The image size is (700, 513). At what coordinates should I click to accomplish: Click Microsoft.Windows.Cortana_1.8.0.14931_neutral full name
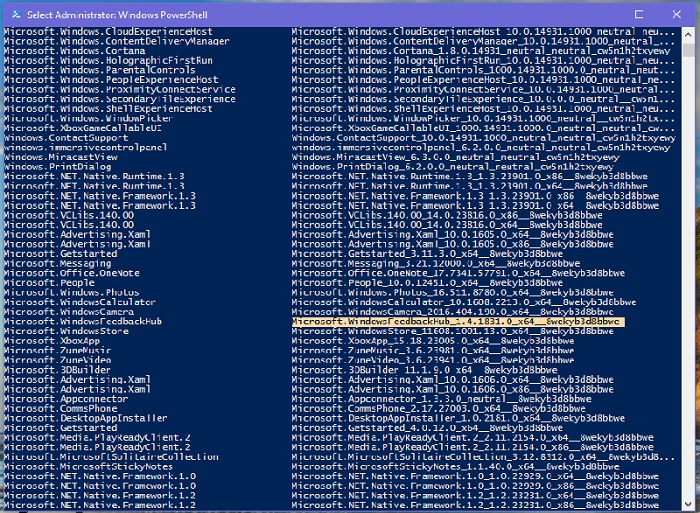point(481,51)
